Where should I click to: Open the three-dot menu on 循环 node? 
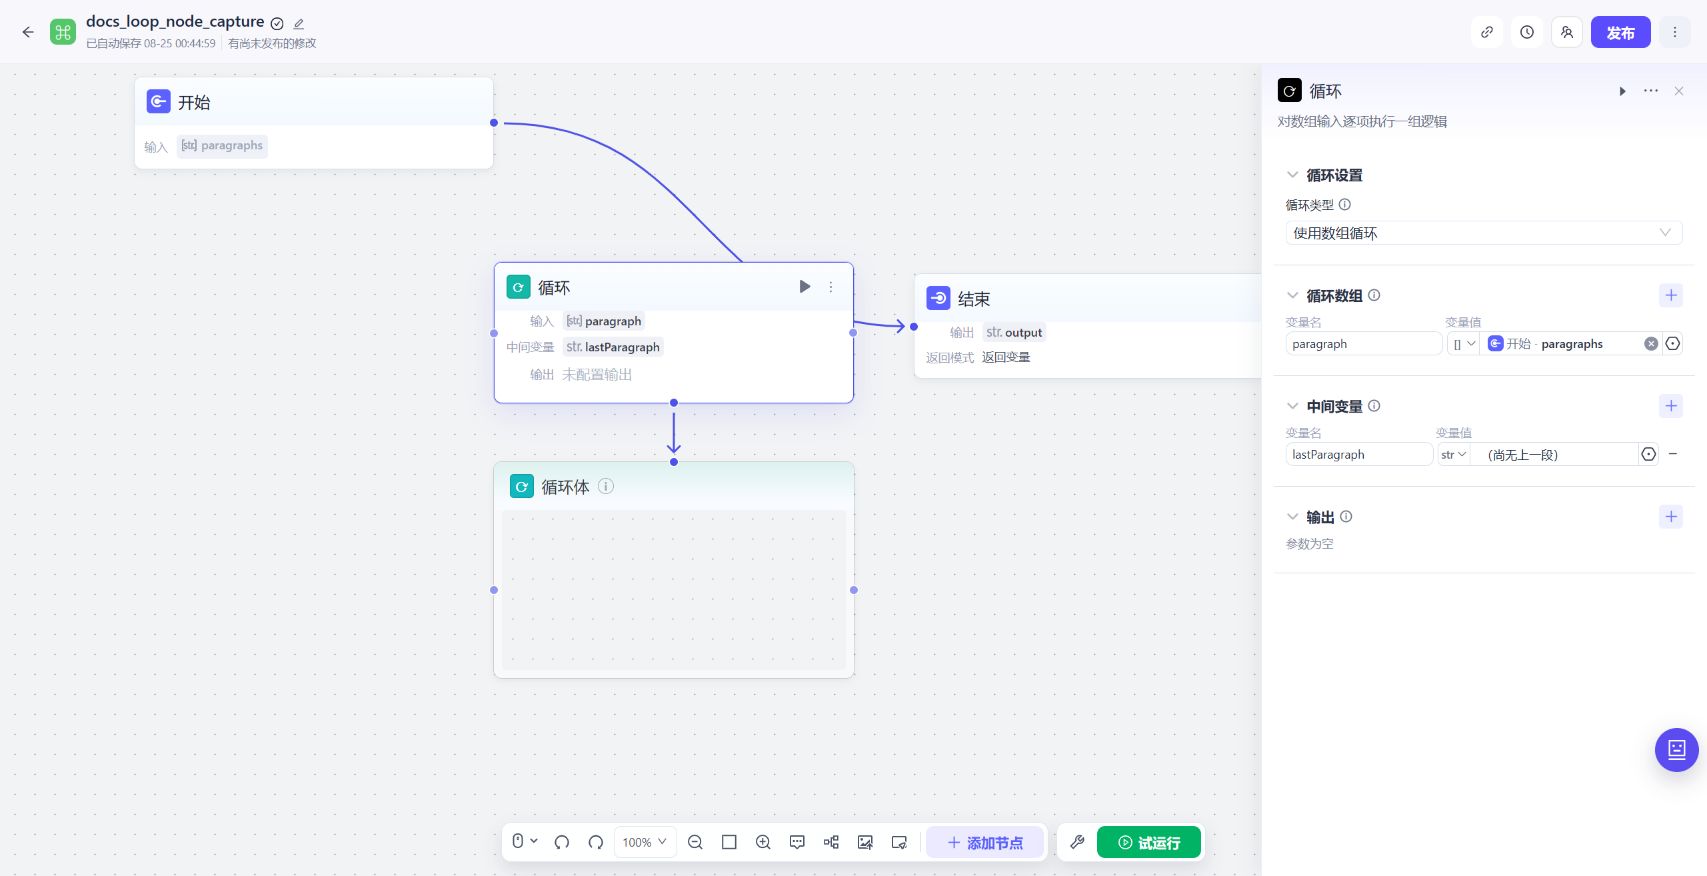coord(830,287)
